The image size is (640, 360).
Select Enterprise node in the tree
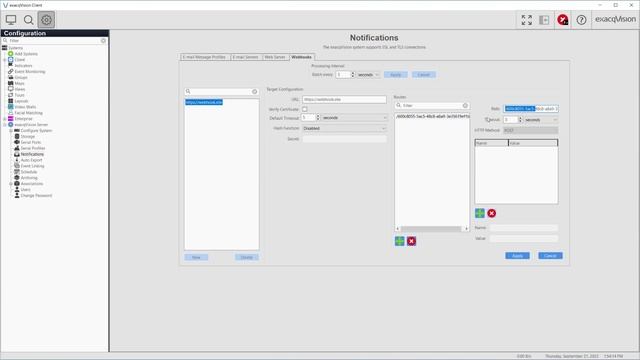(x=23, y=119)
